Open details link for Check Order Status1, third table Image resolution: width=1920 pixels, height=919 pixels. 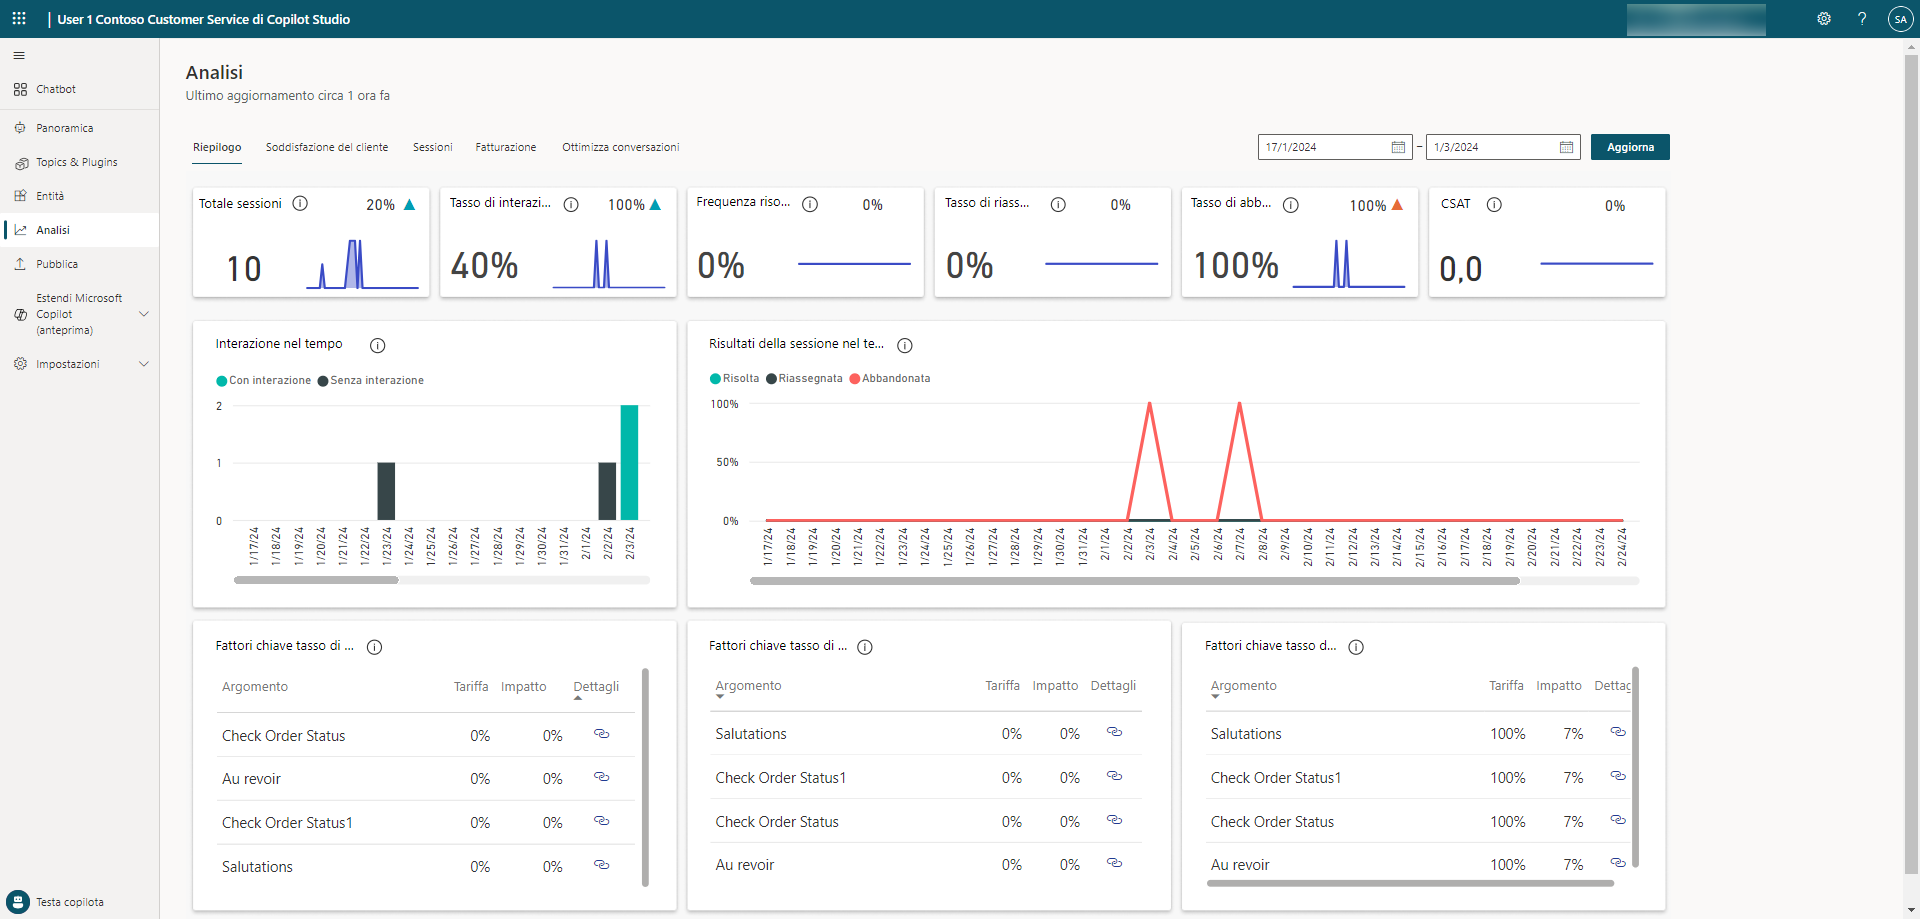[x=1618, y=776]
